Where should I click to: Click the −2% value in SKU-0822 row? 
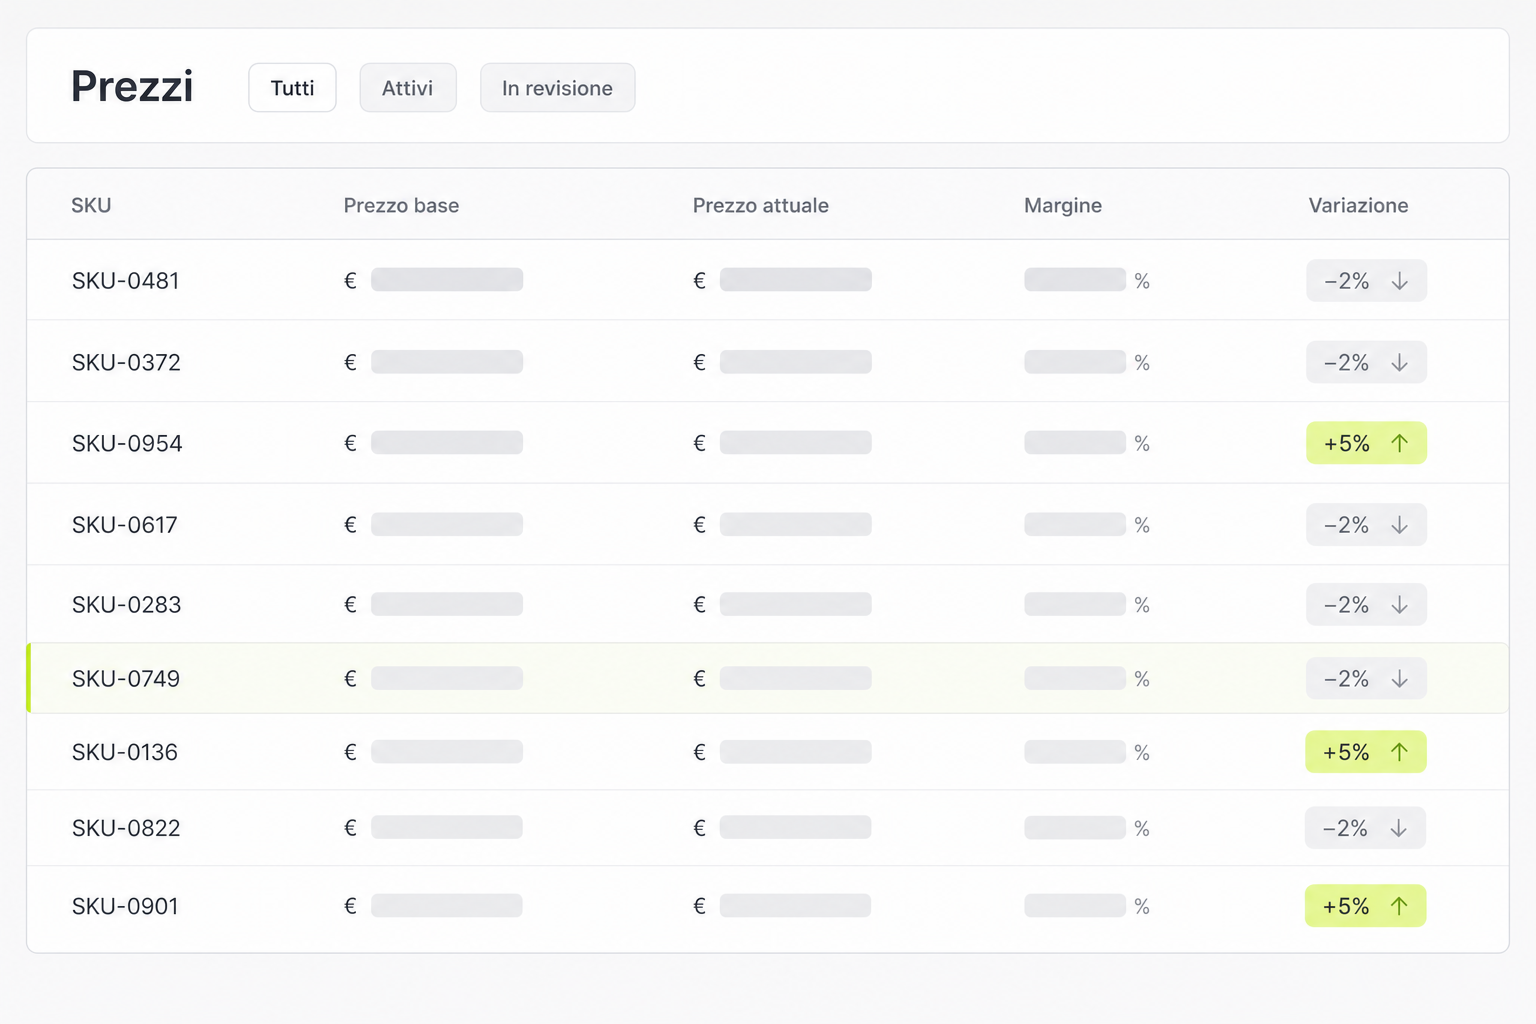(1345, 828)
